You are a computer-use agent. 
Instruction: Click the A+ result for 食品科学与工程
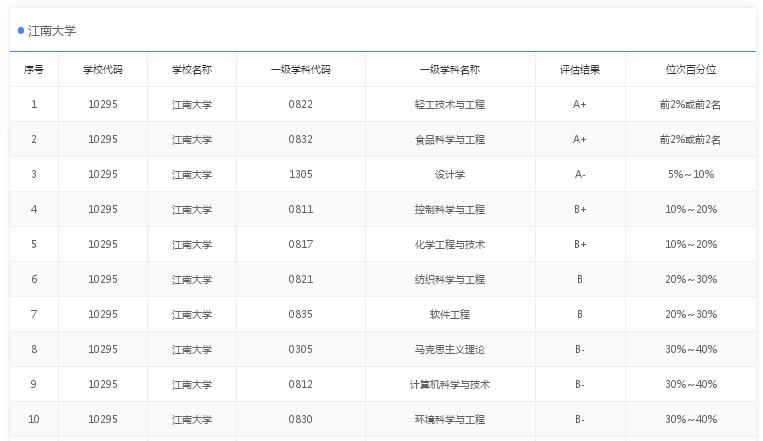click(x=580, y=139)
